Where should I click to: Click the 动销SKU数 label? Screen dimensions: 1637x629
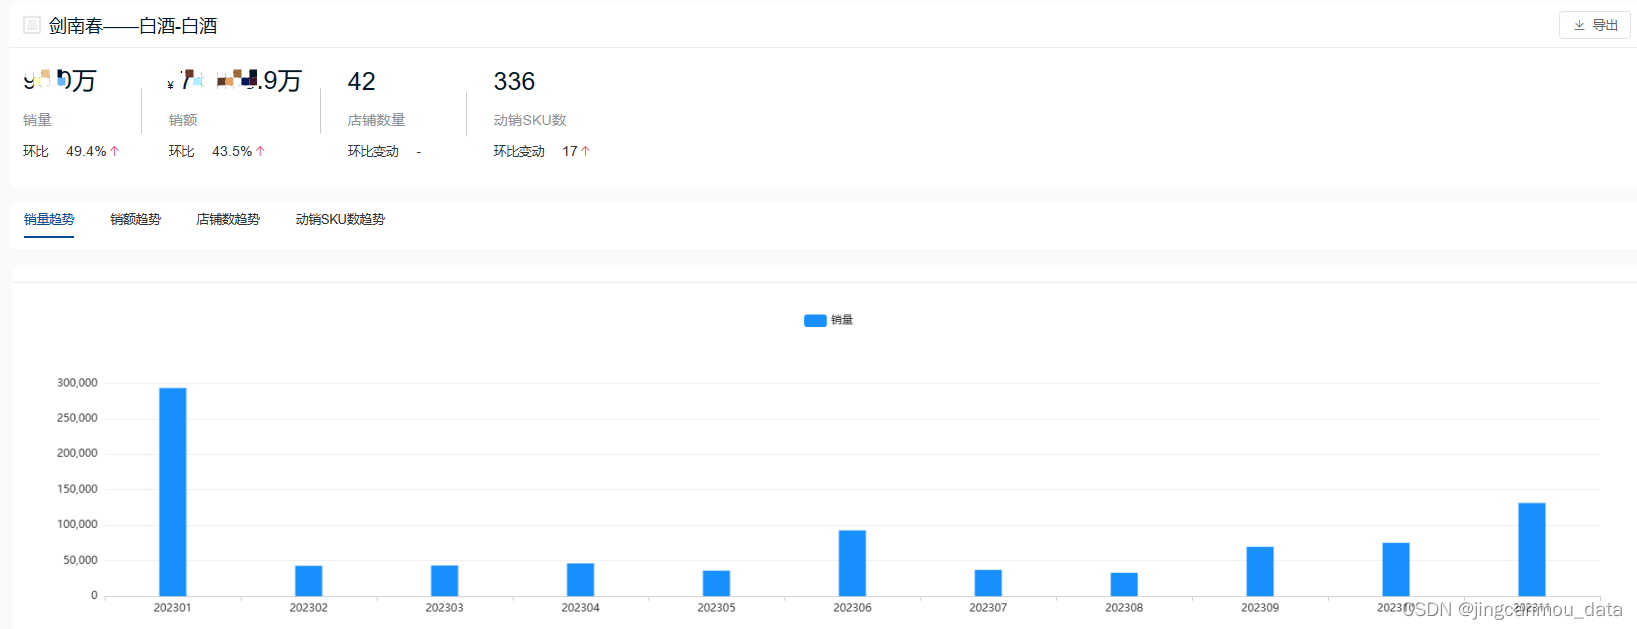pos(530,120)
